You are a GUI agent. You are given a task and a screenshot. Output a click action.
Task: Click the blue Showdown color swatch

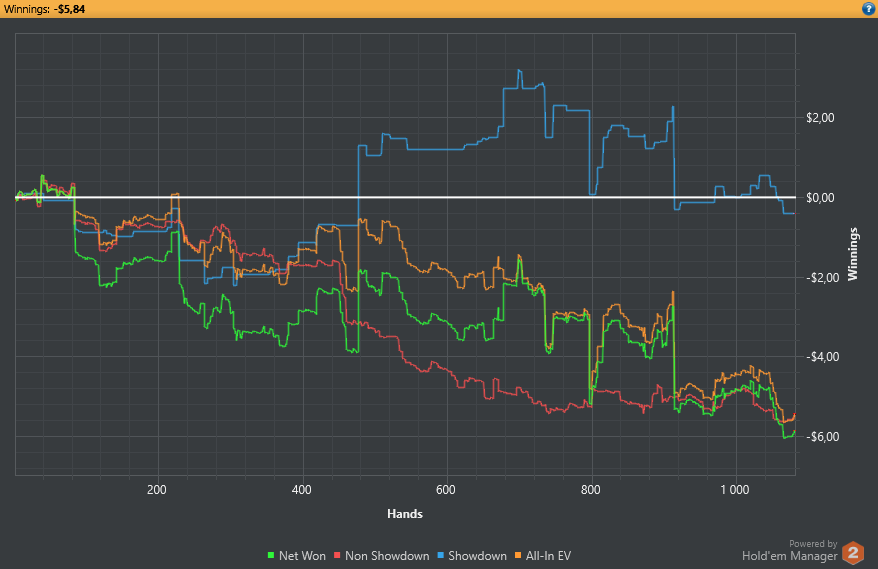441,556
